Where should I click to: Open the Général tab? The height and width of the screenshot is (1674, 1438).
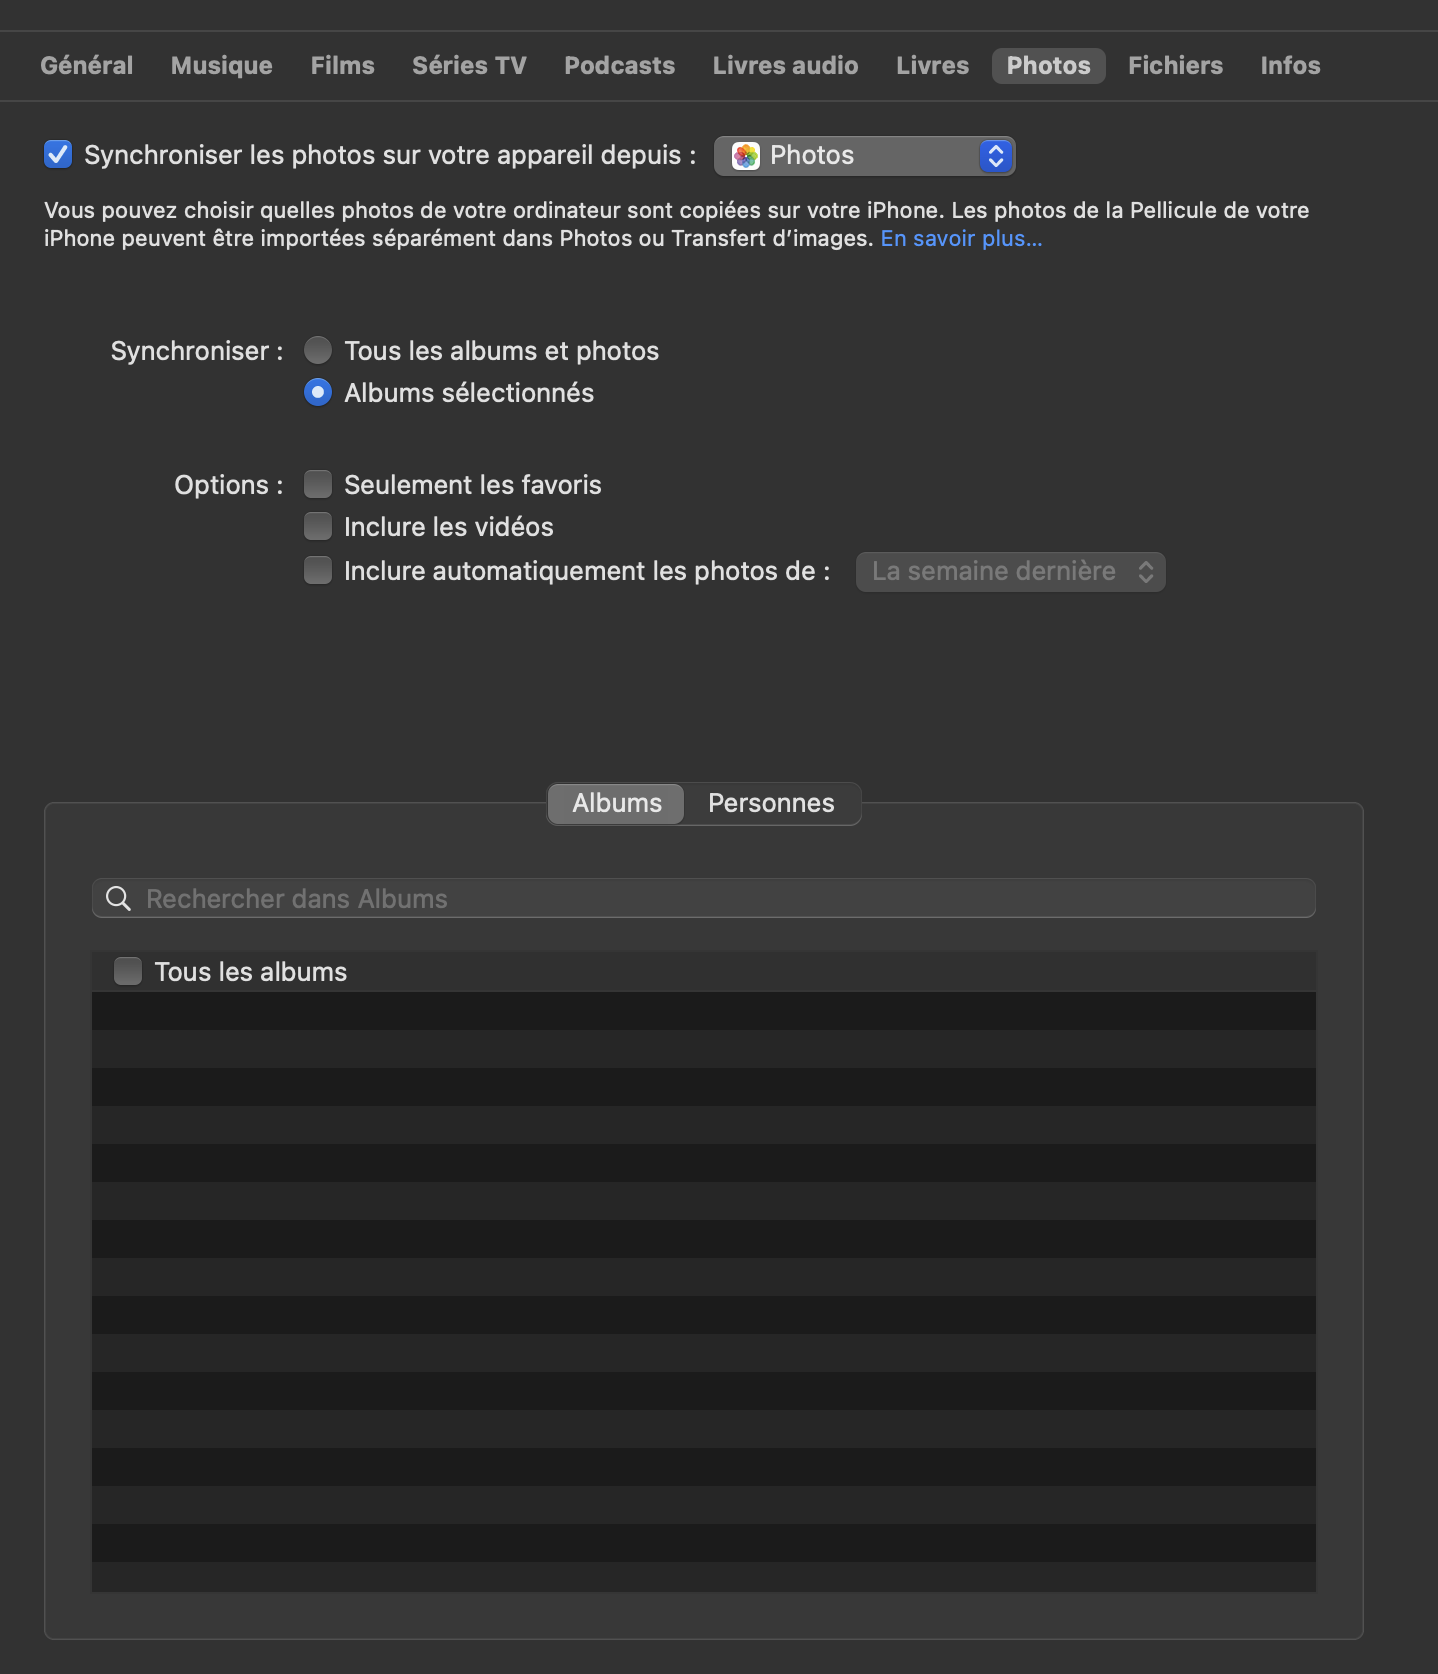86,66
